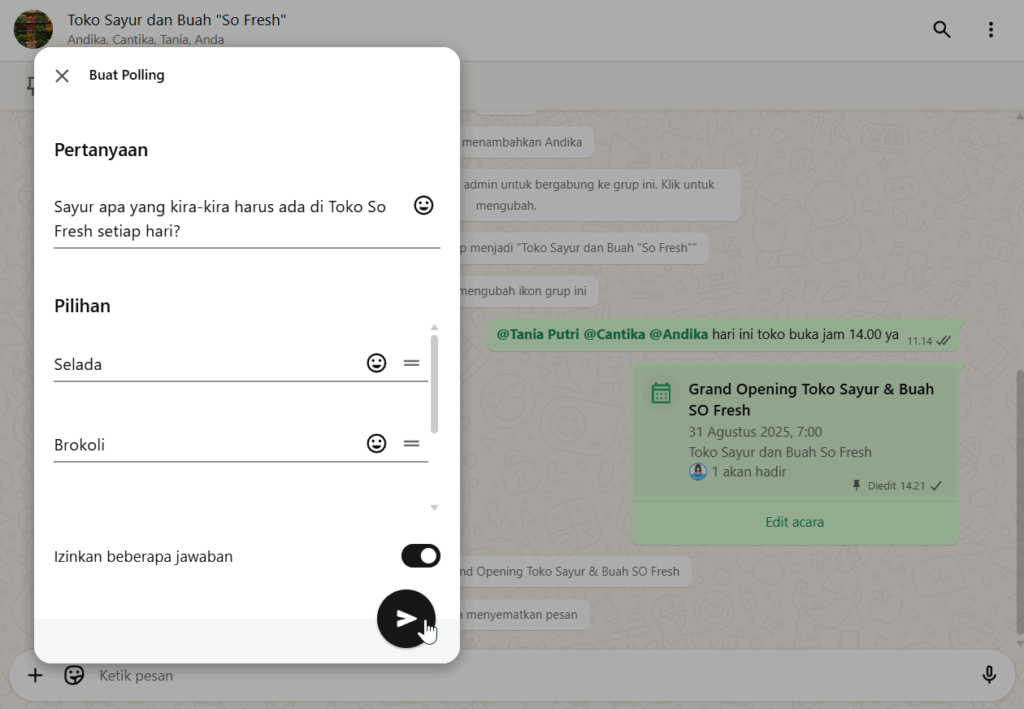Close the Buat Polling dialog
The height and width of the screenshot is (709, 1024).
62,76
